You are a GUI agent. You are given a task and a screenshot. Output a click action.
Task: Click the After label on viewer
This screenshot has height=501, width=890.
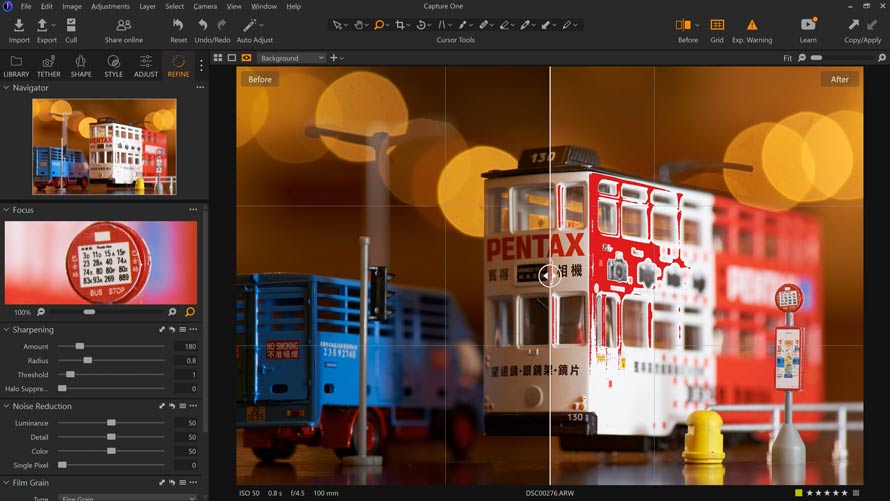839,79
